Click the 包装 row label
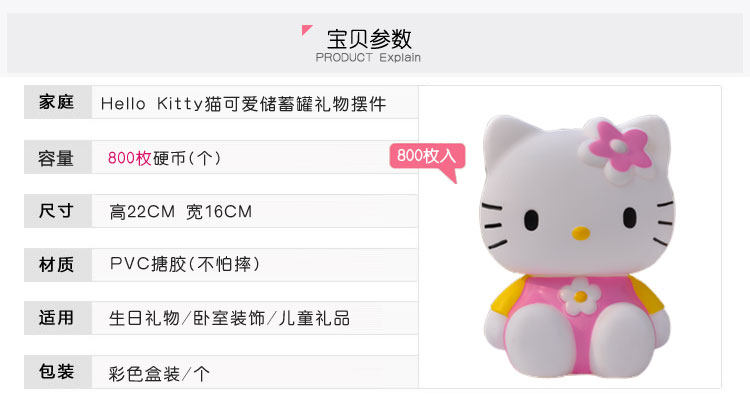This screenshot has height=402, width=750. 56,371
